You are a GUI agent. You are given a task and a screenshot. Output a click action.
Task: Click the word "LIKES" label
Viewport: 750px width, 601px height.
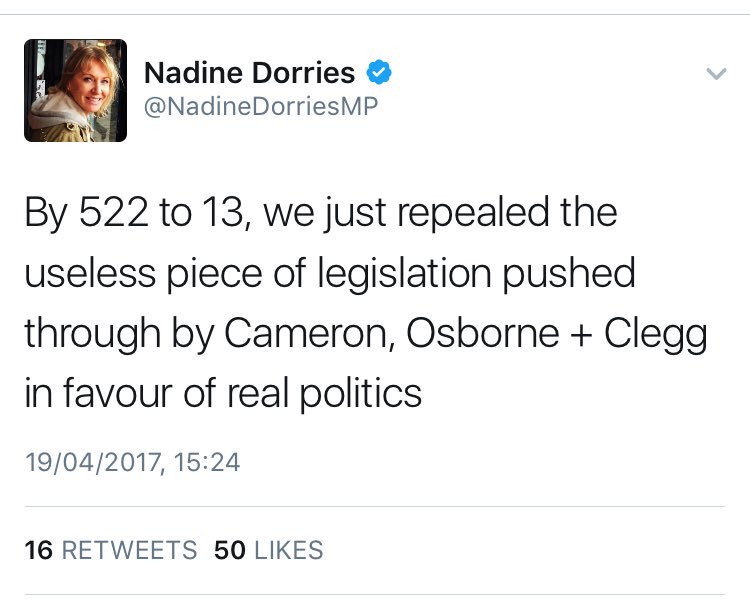[x=287, y=550]
